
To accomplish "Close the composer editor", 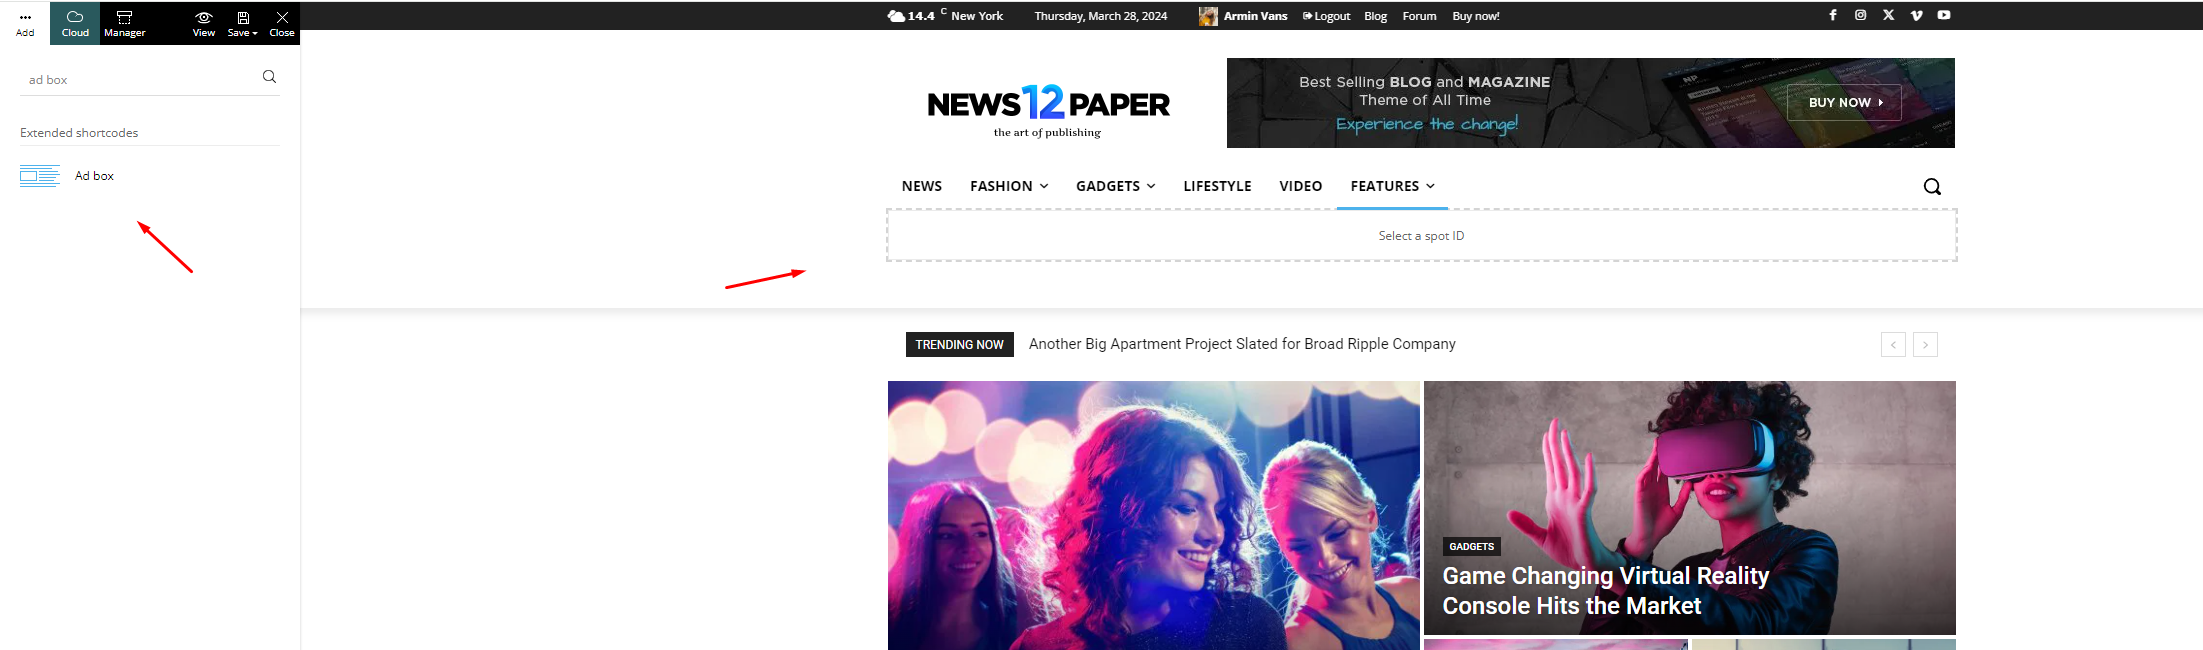I will tap(282, 24).
